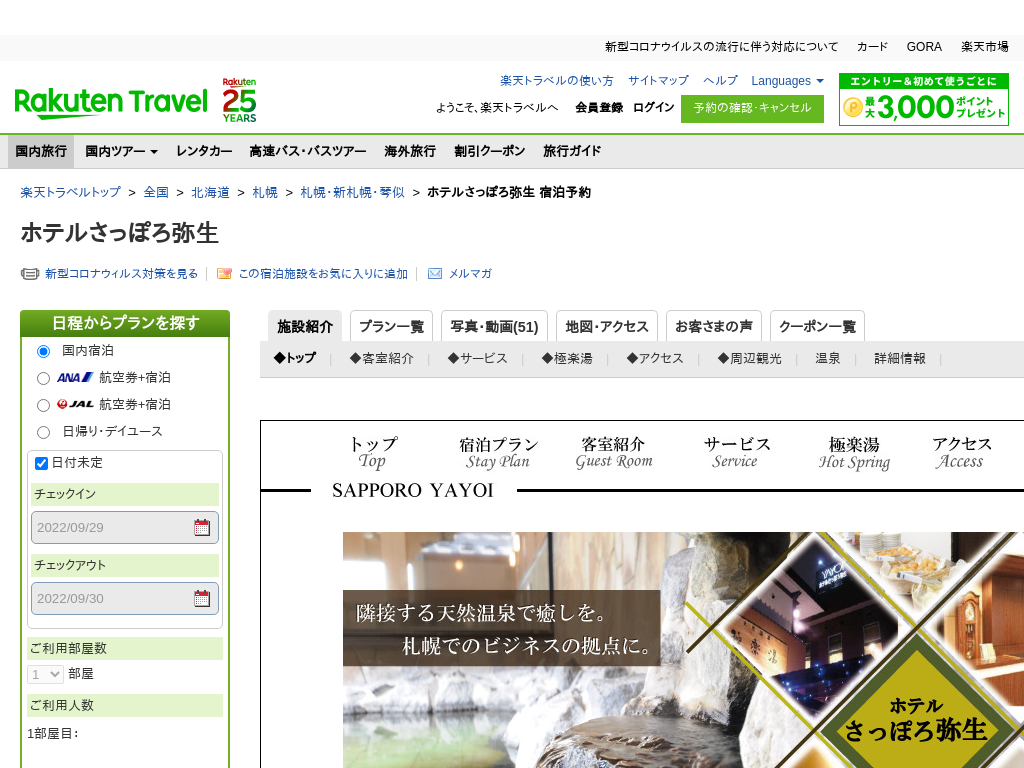Select the JAL 航空券+宿泊 radio option
This screenshot has height=768, width=1024.
coord(44,406)
